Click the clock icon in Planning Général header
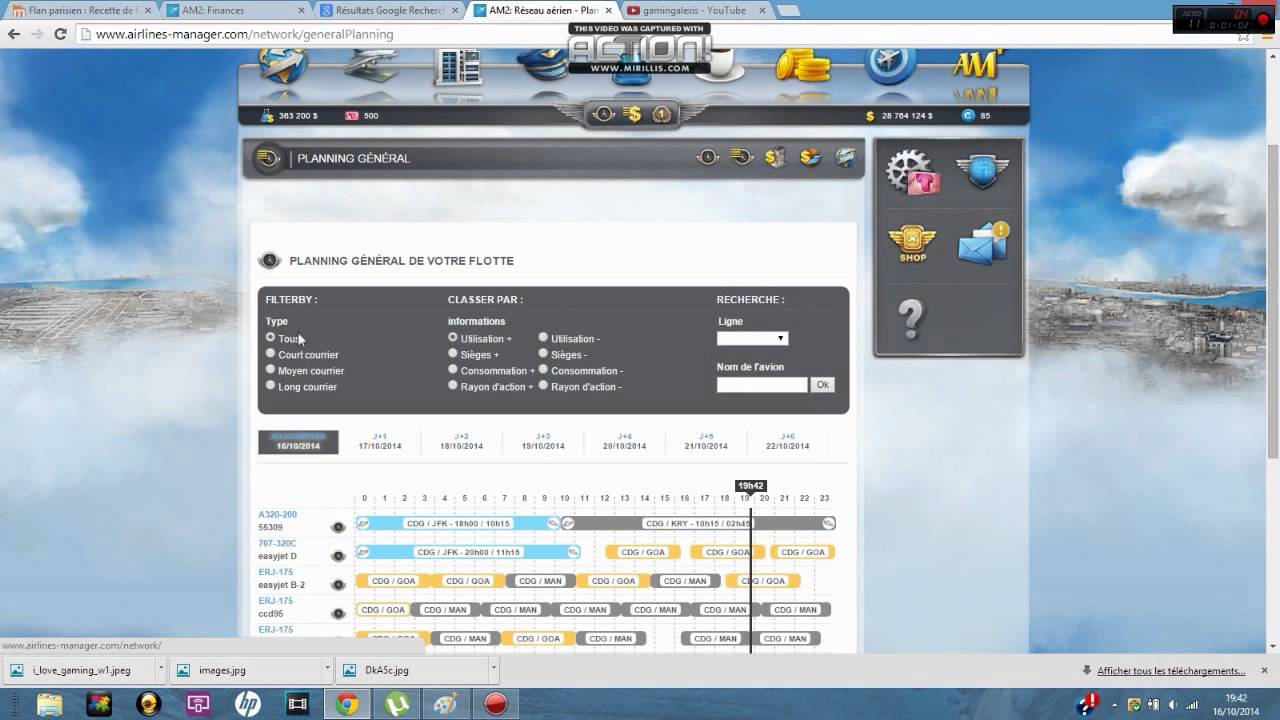The image size is (1280, 720). (708, 157)
